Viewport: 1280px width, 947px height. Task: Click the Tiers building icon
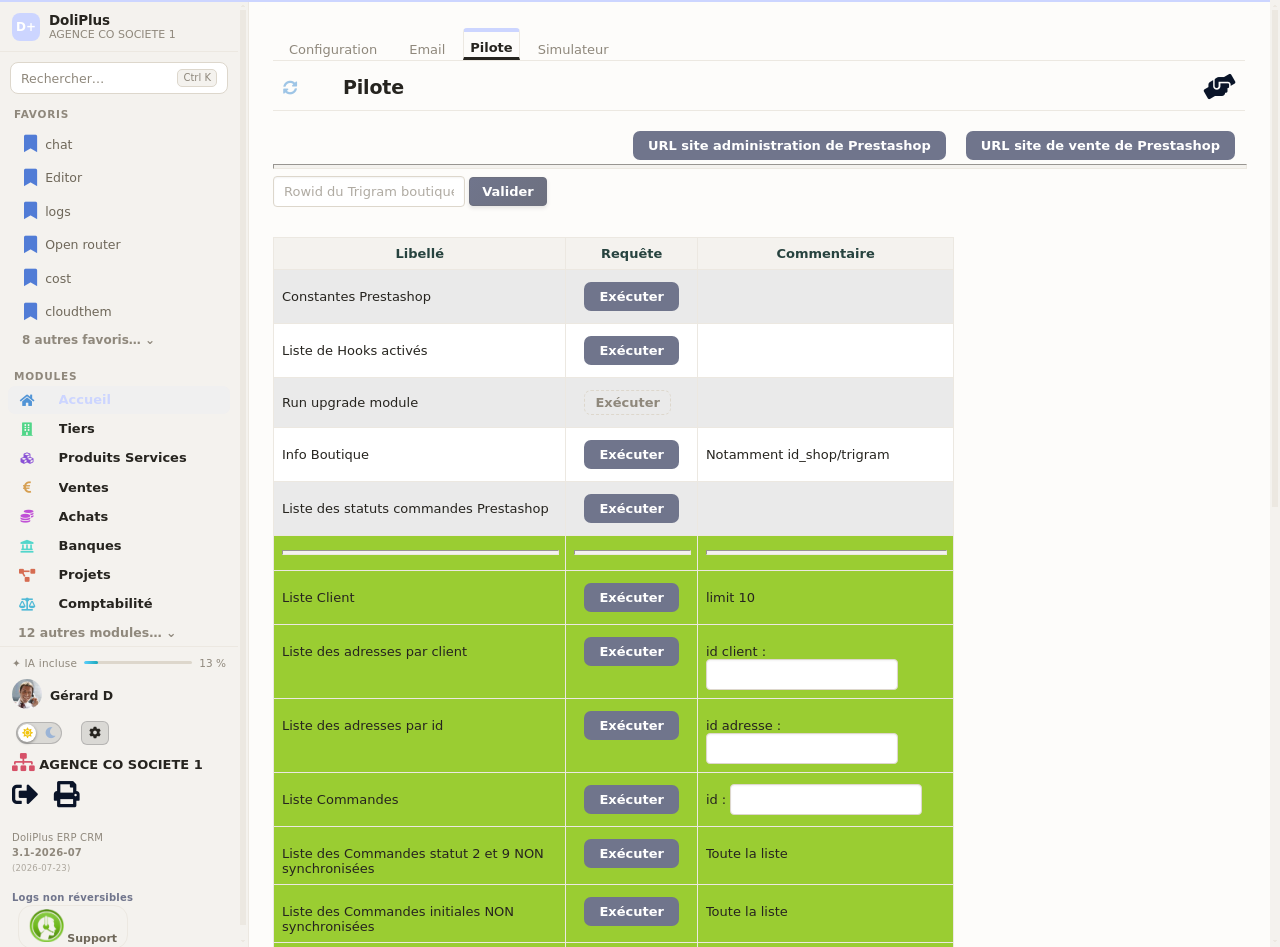pyautogui.click(x=27, y=429)
